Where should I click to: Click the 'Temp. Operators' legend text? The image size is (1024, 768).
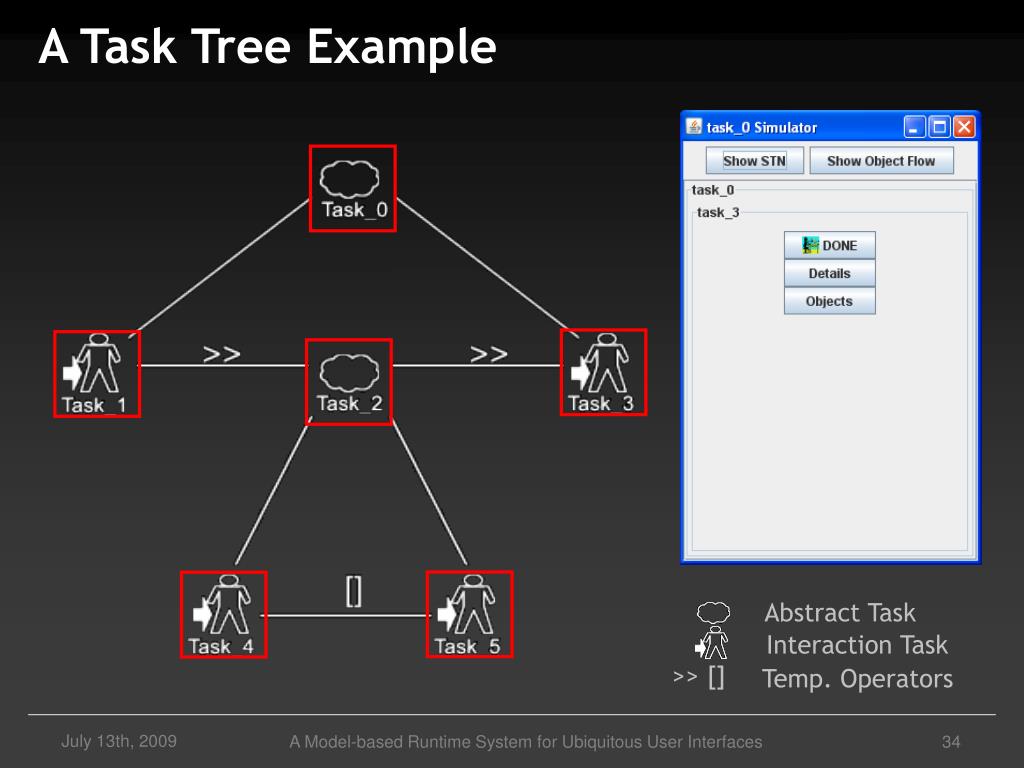(857, 679)
